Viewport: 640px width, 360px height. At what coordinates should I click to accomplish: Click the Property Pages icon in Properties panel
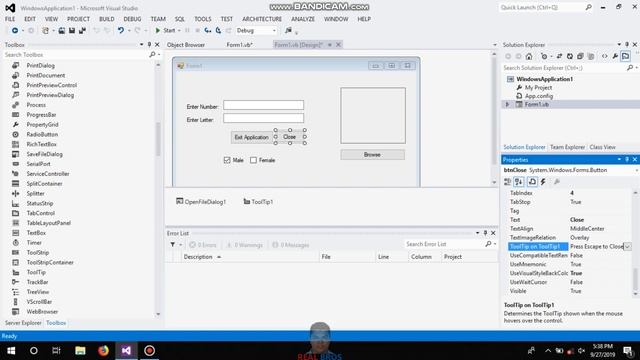coord(557,182)
